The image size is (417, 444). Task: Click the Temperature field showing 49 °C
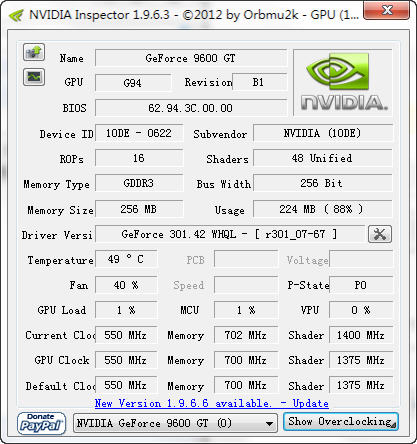126,259
